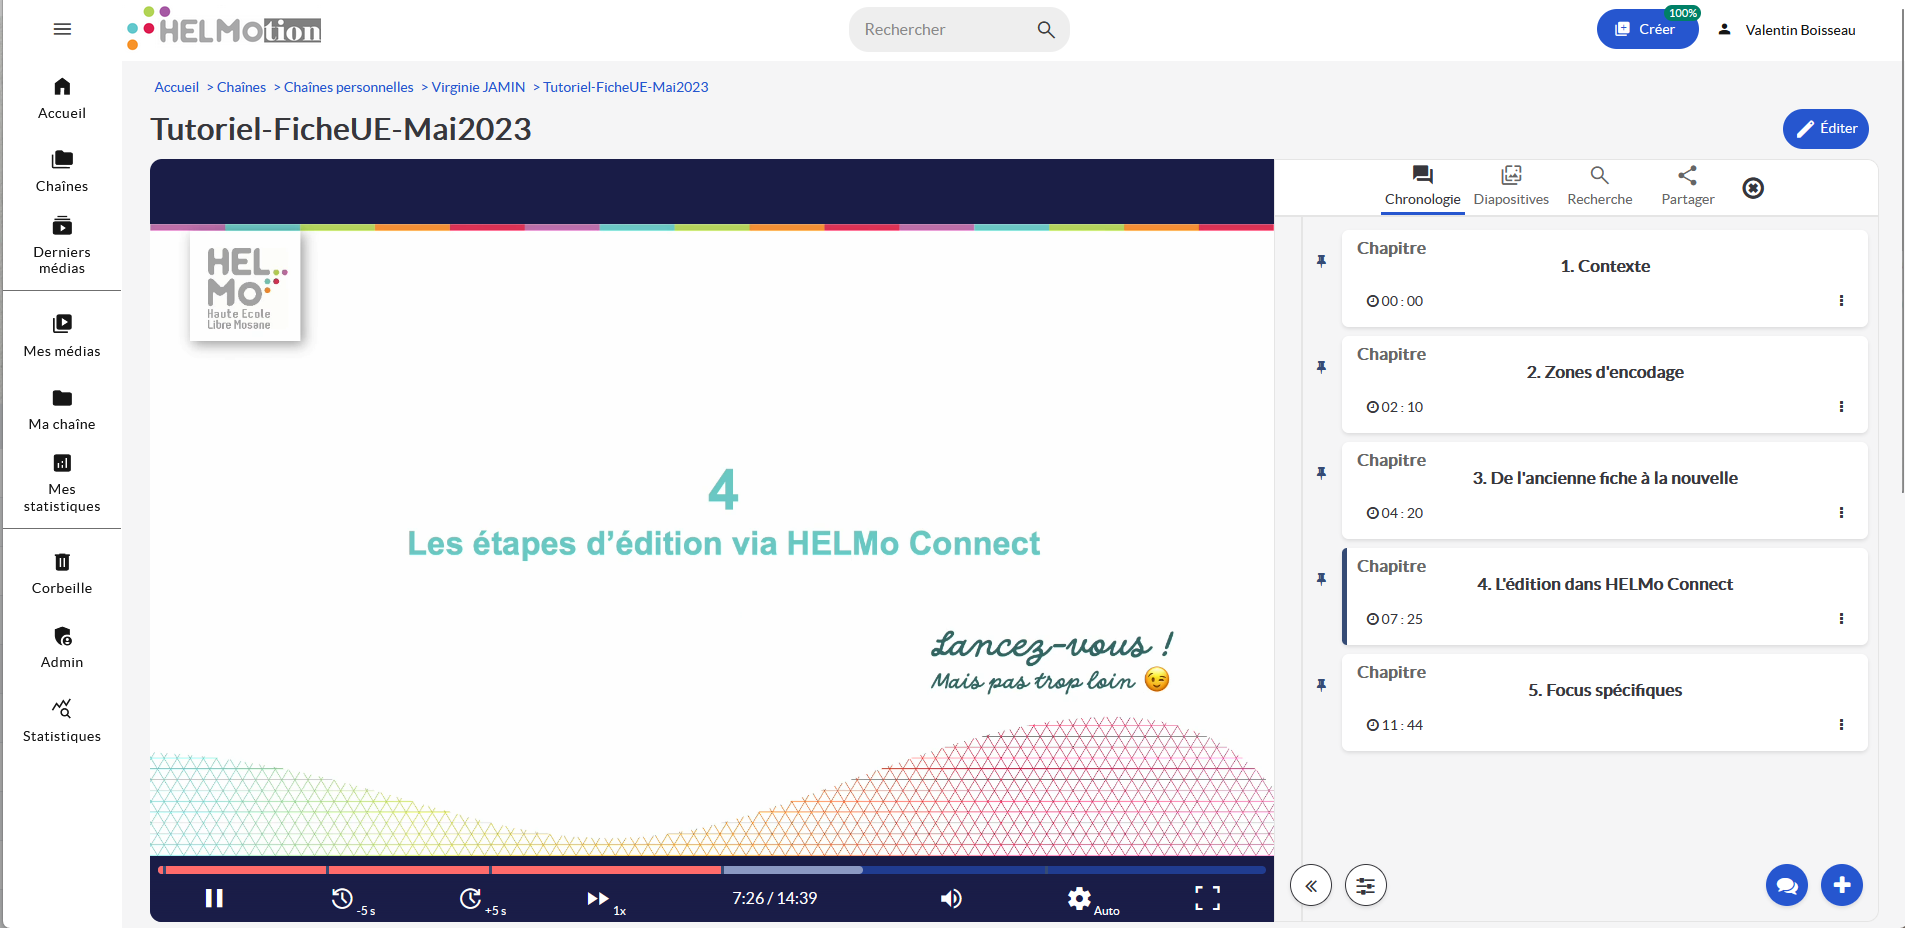Switch to the Chronologie tab

tap(1422, 187)
